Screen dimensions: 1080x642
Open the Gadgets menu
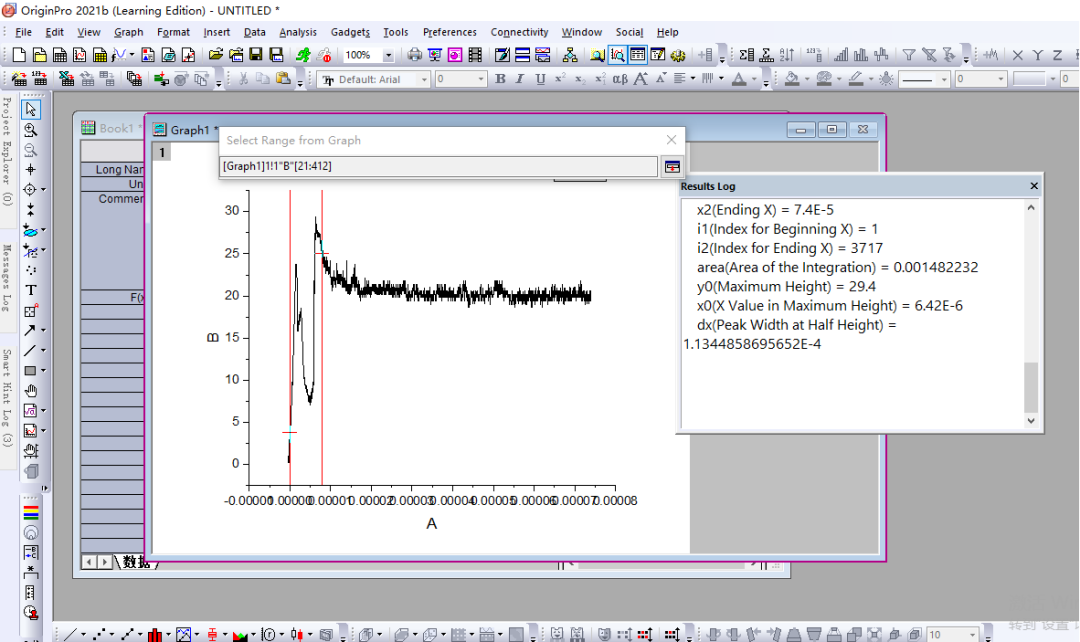[350, 32]
